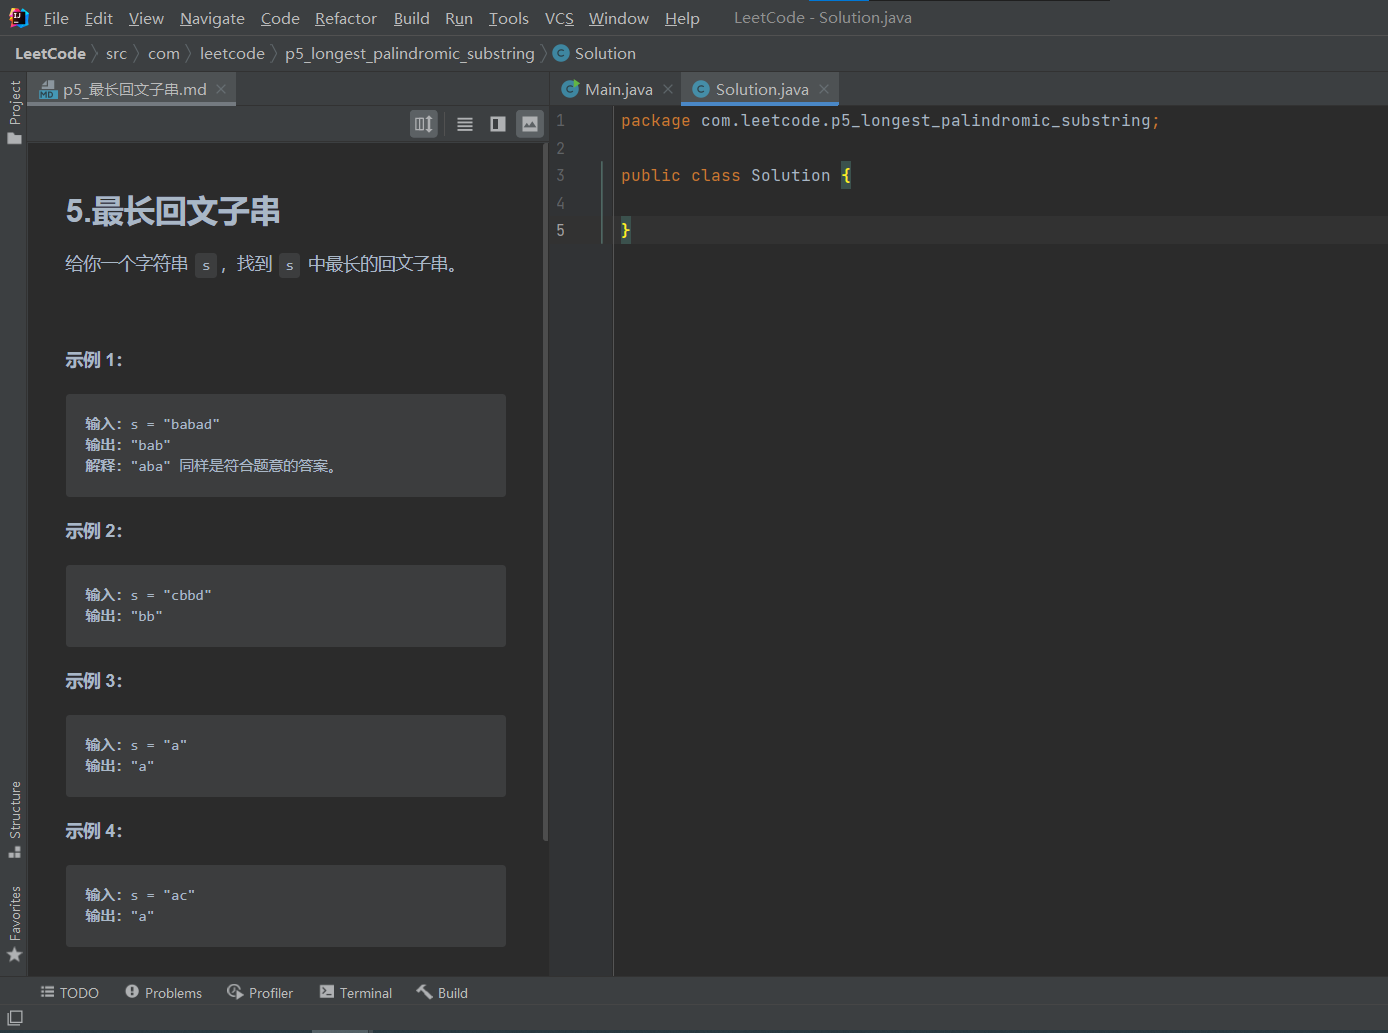Screen dimensions: 1388x1033
Task: Click the 'public' keyword on line 3
Action: [x=650, y=175]
